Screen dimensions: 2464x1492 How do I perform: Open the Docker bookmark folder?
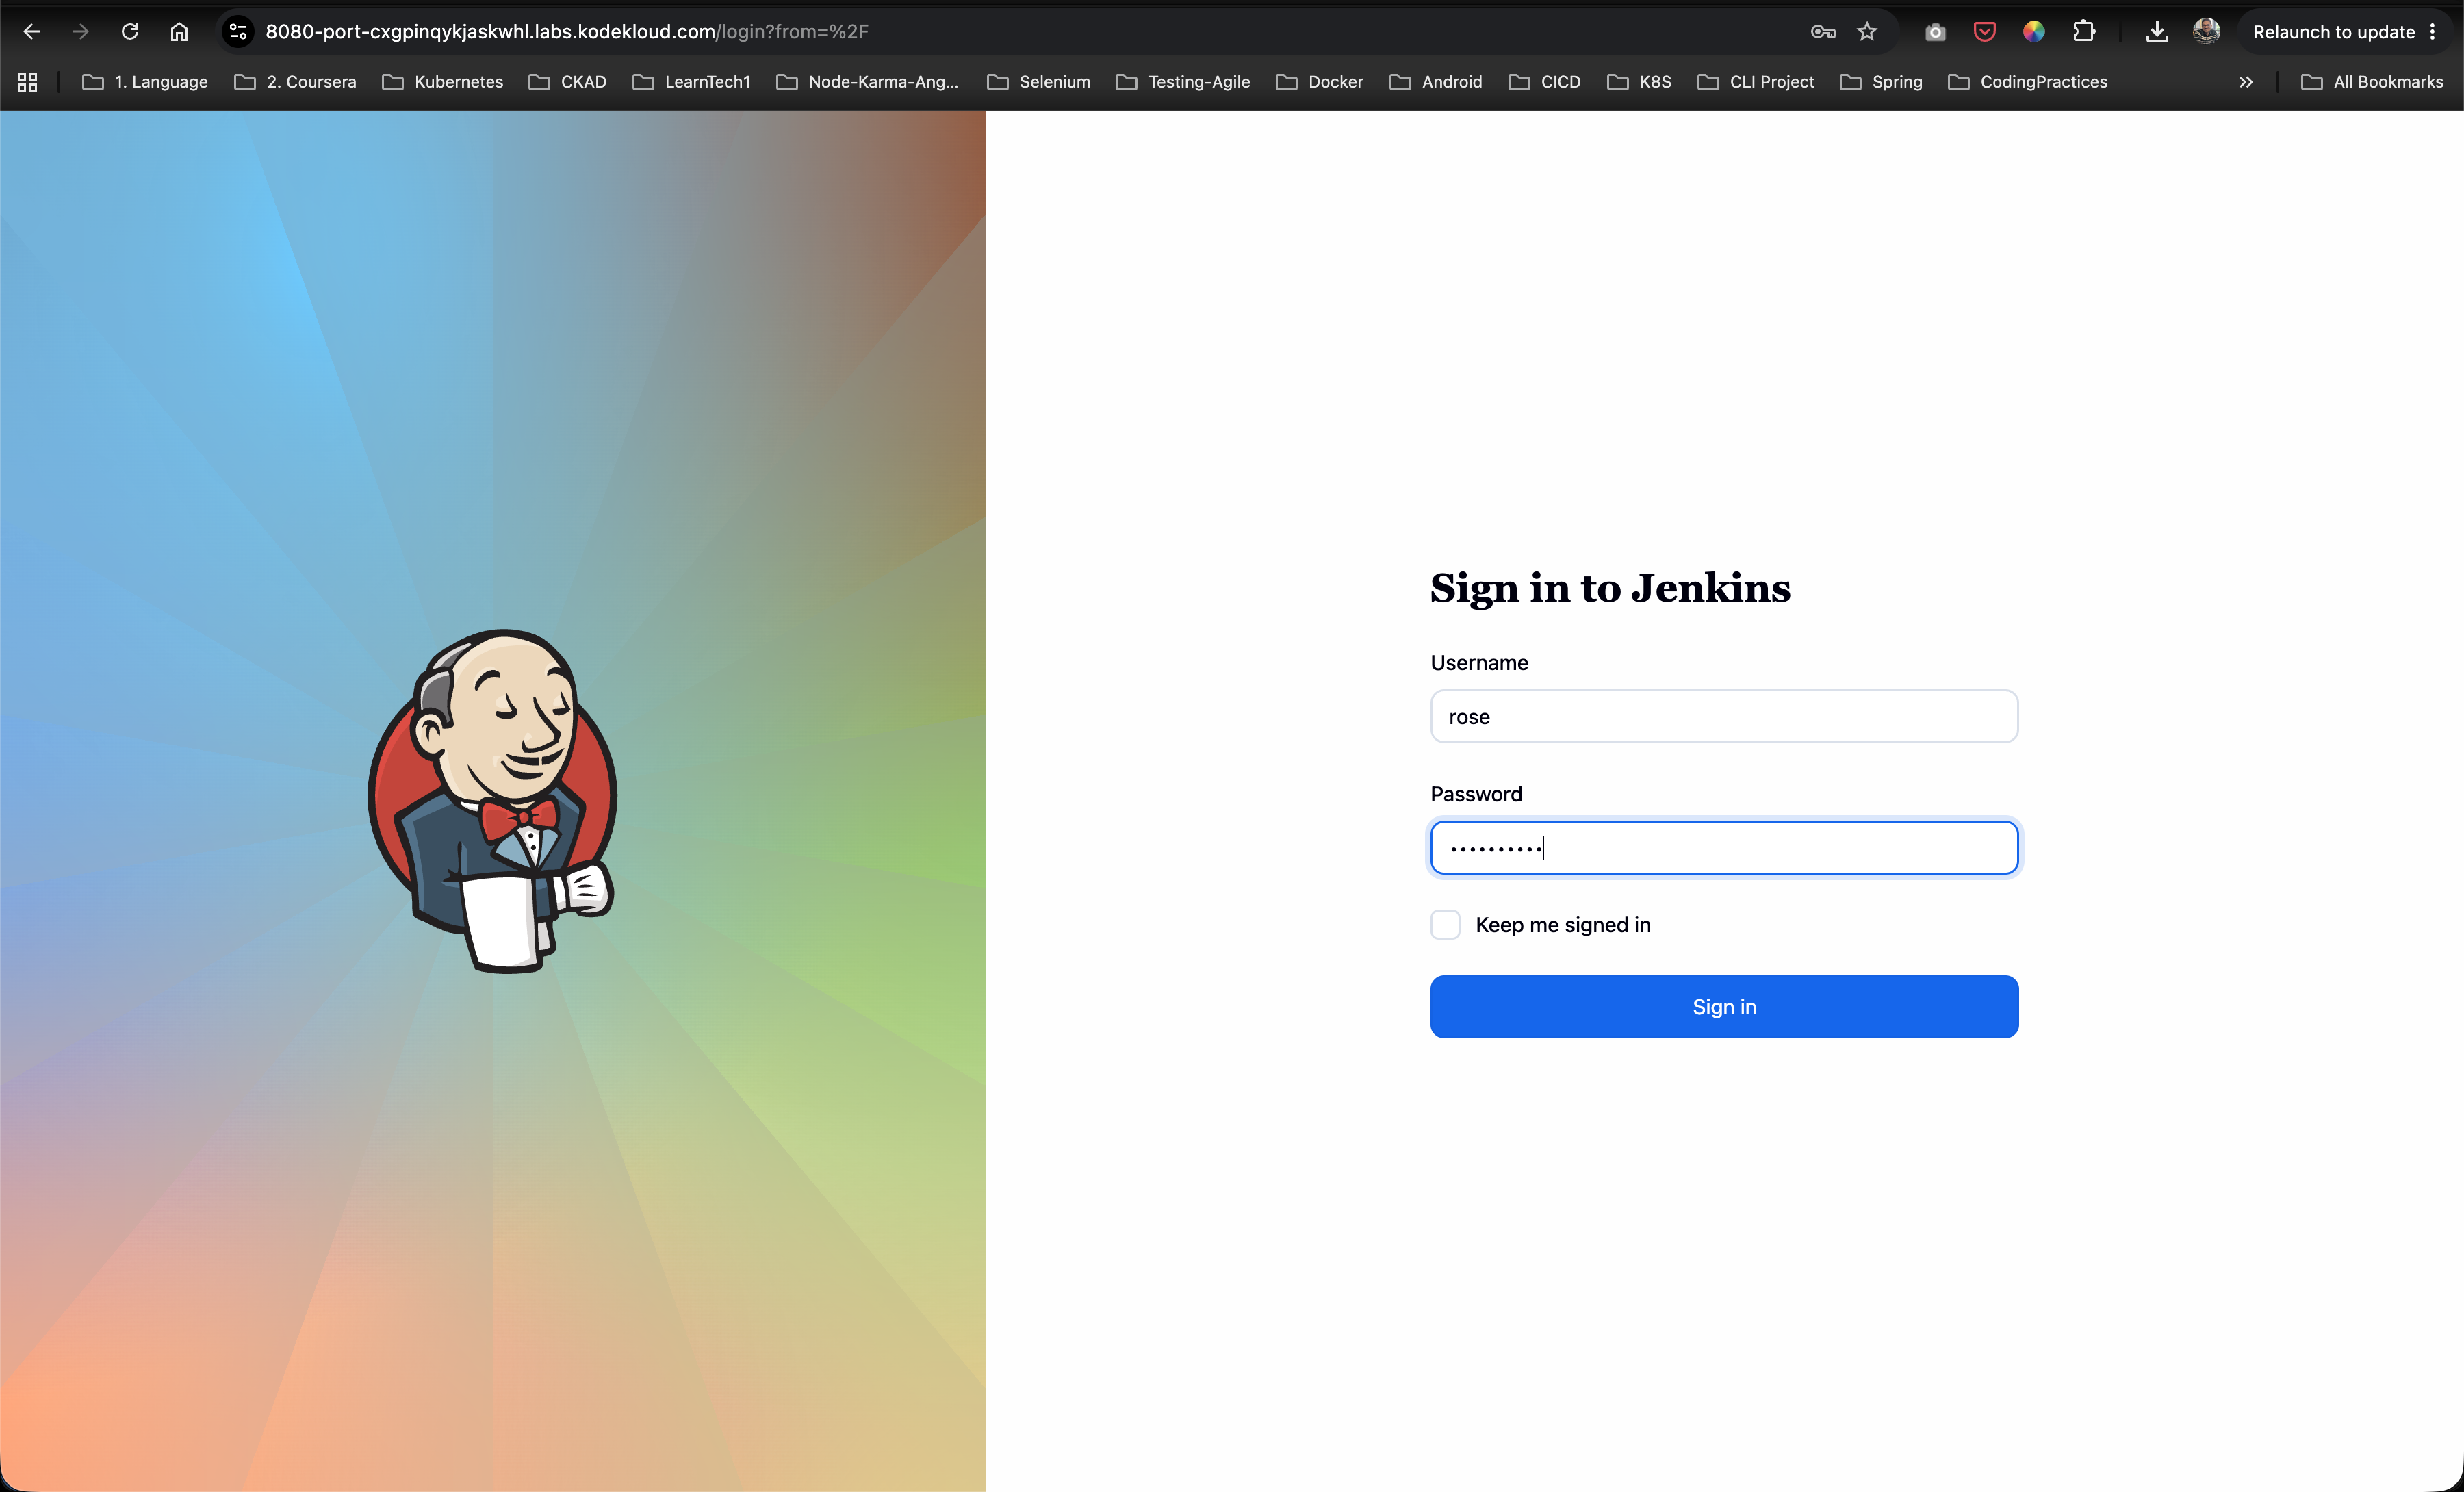1320,82
